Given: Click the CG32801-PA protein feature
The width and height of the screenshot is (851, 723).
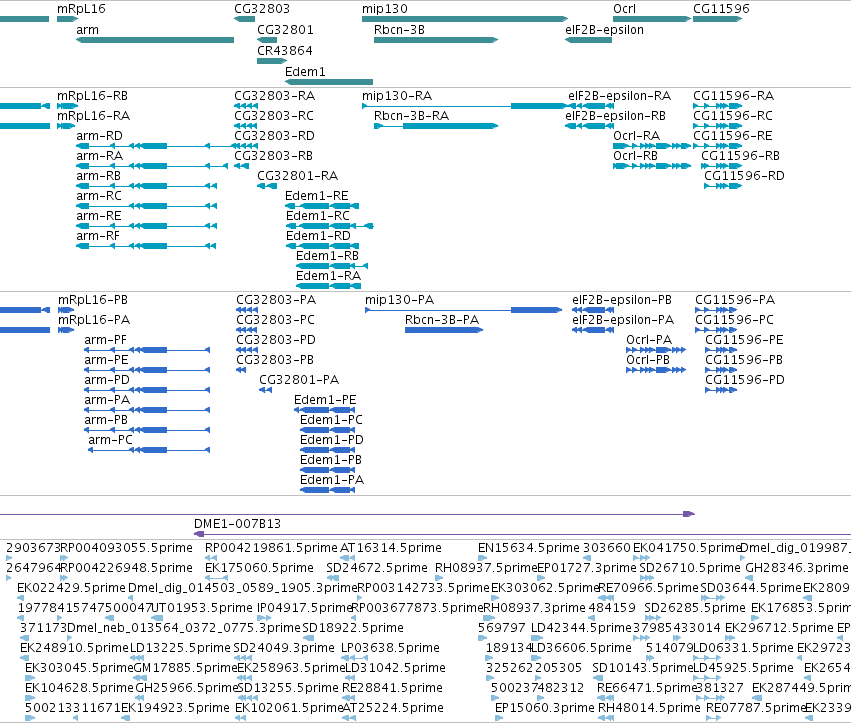Looking at the screenshot, I should coord(265,390).
